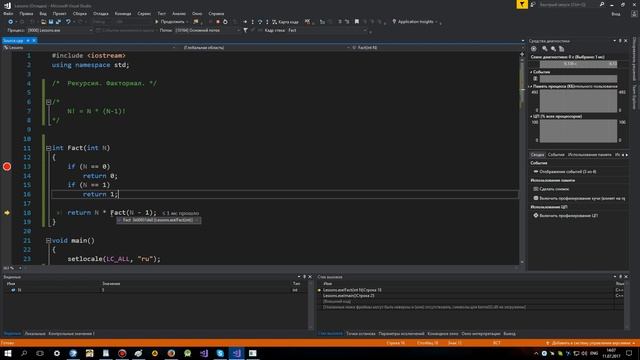This screenshot has width=640, height=360.
Task: Open the Thread (Поток) dropdown
Action: tap(207, 30)
